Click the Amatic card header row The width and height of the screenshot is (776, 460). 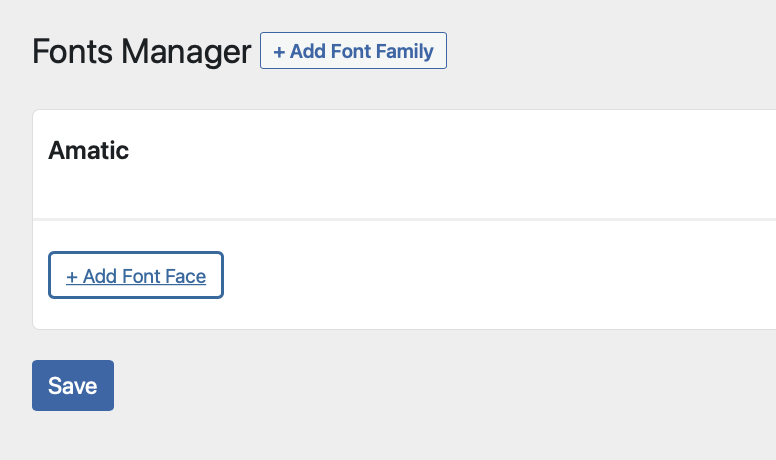(x=404, y=164)
